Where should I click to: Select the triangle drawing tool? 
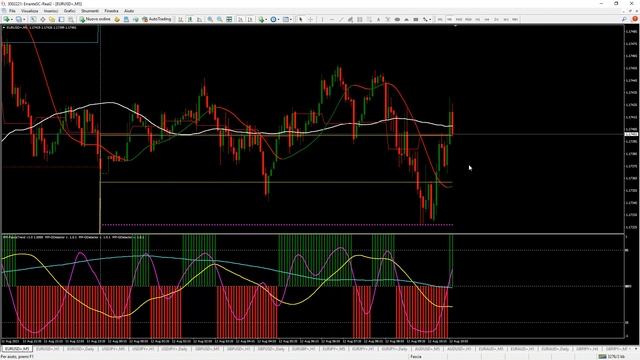(407, 19)
